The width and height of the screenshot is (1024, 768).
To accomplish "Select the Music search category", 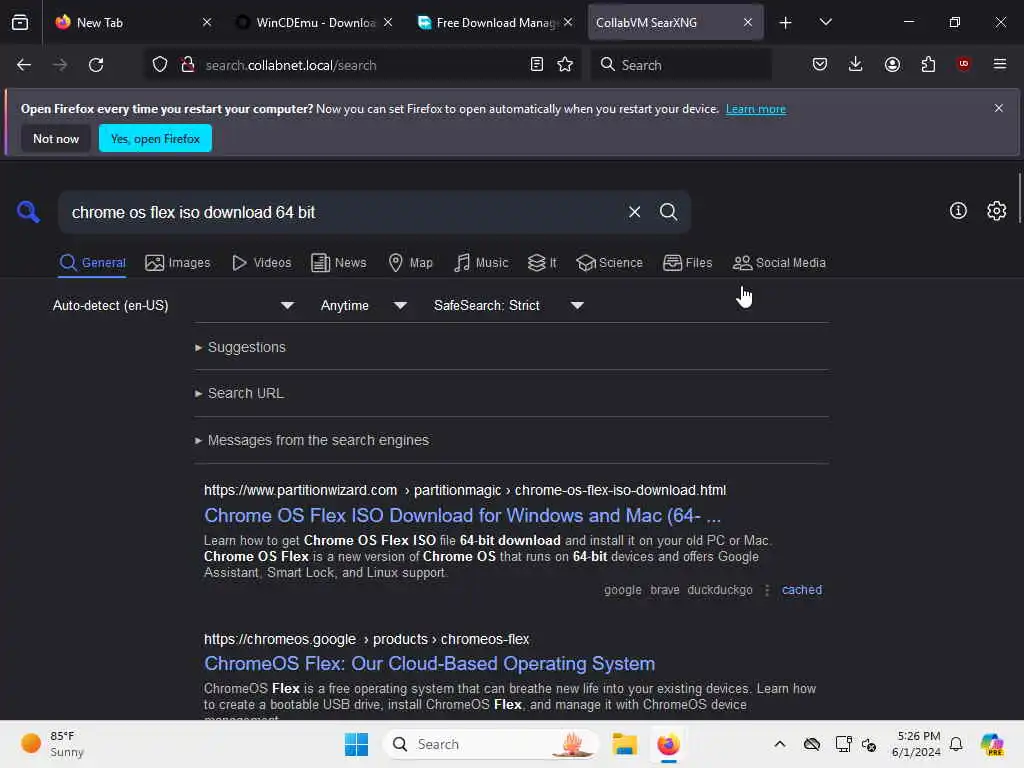I will (481, 263).
